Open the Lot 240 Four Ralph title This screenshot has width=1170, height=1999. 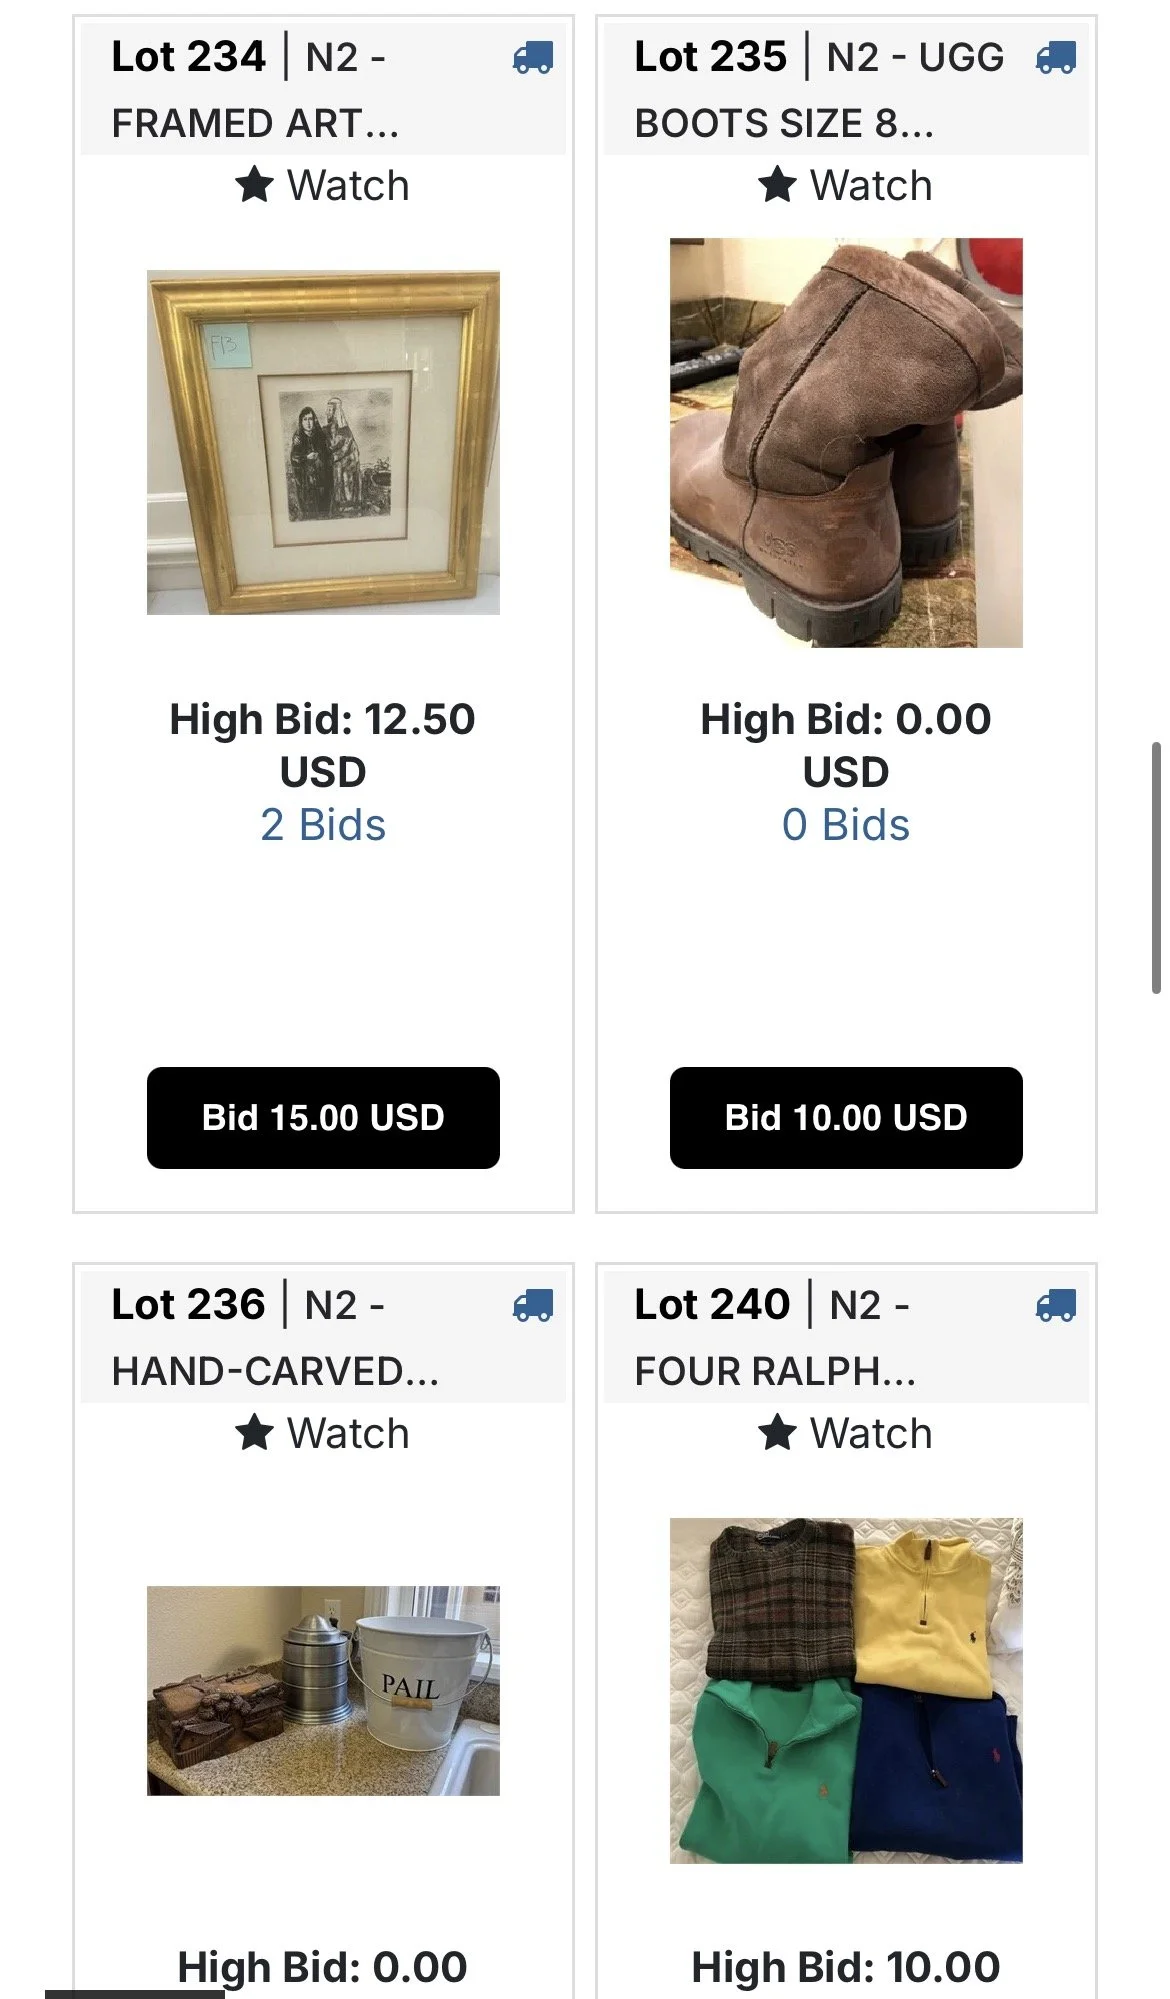[x=775, y=1338]
